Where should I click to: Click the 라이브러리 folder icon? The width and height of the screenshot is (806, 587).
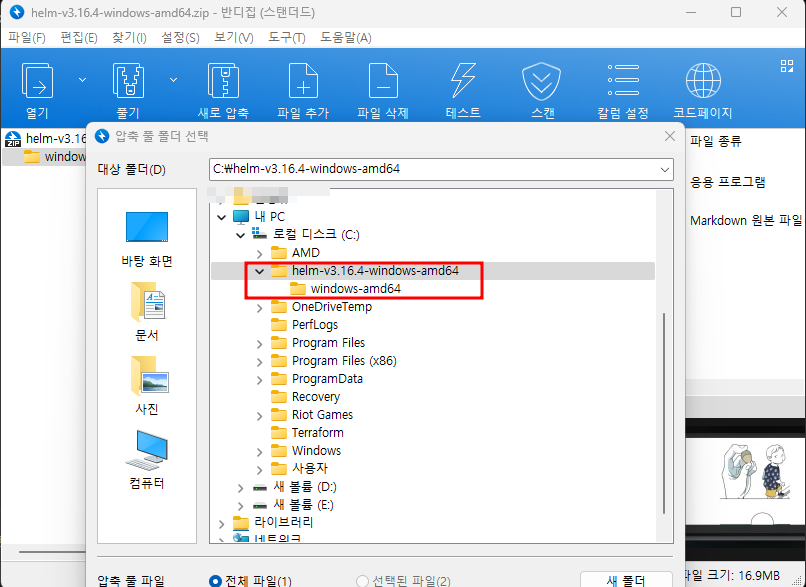[x=241, y=523]
